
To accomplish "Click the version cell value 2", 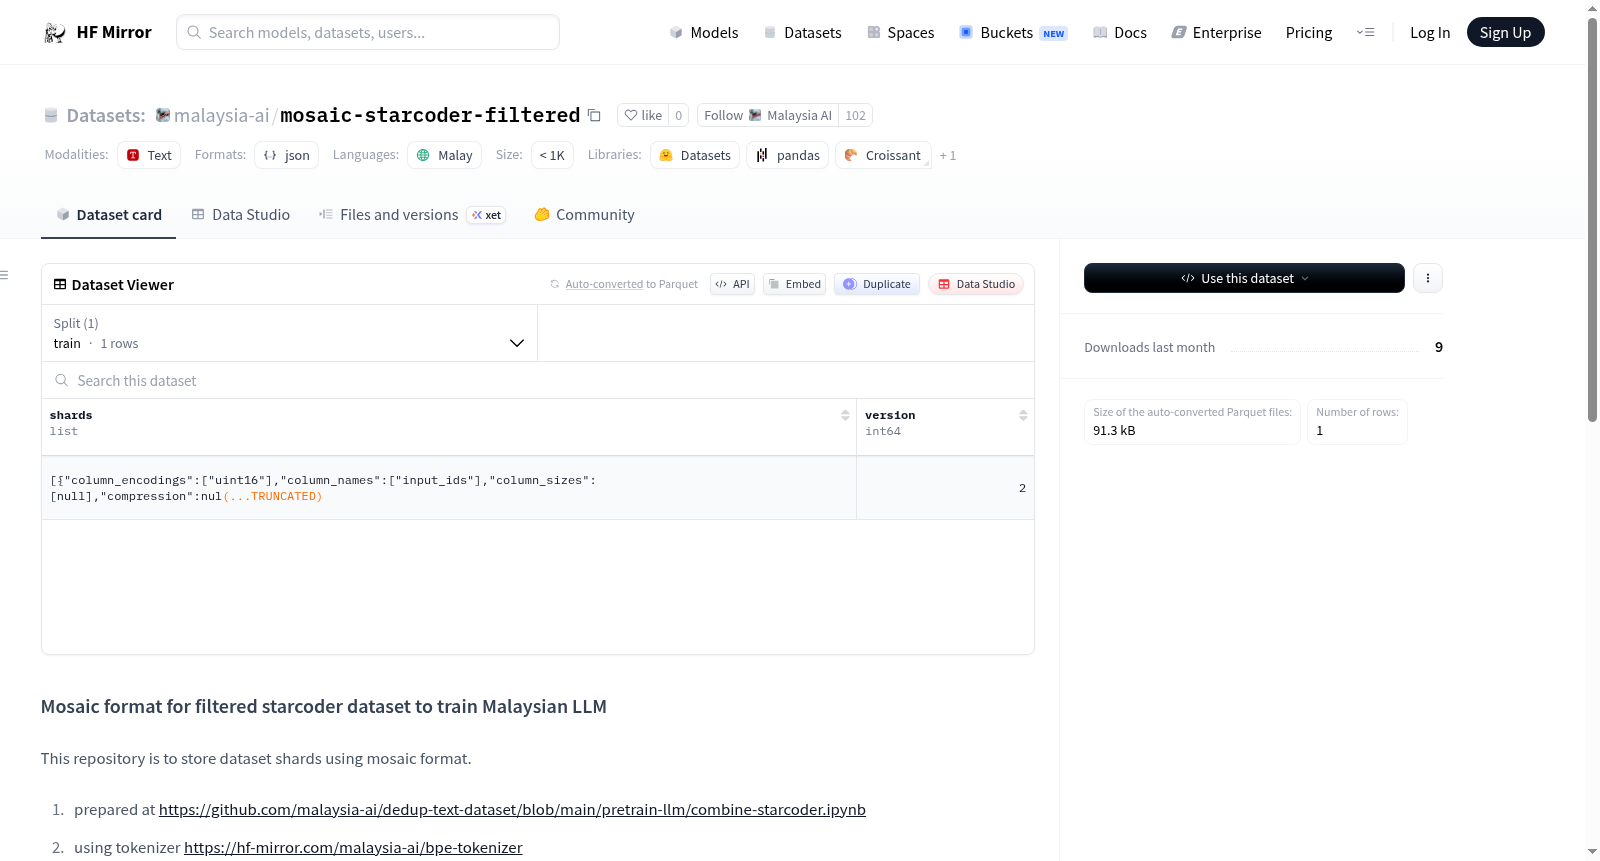I will coord(1022,488).
